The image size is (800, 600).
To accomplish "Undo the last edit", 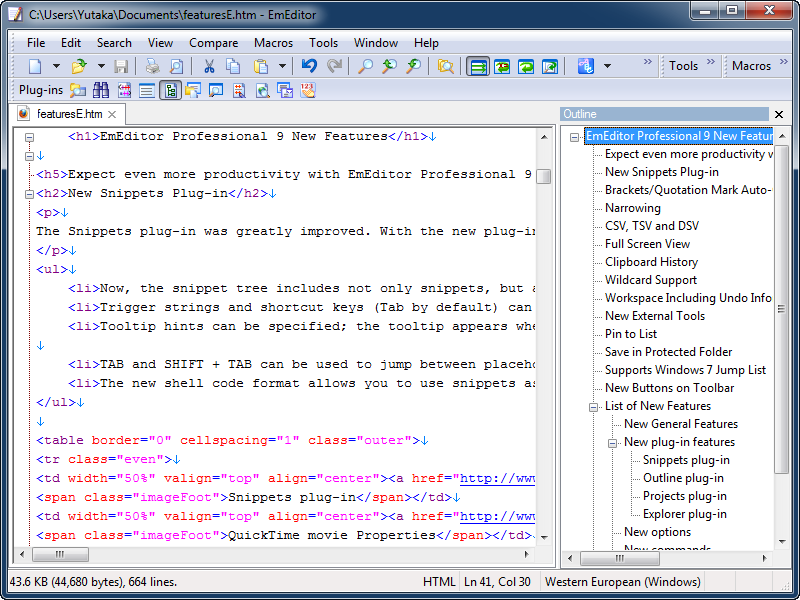I will coord(309,66).
